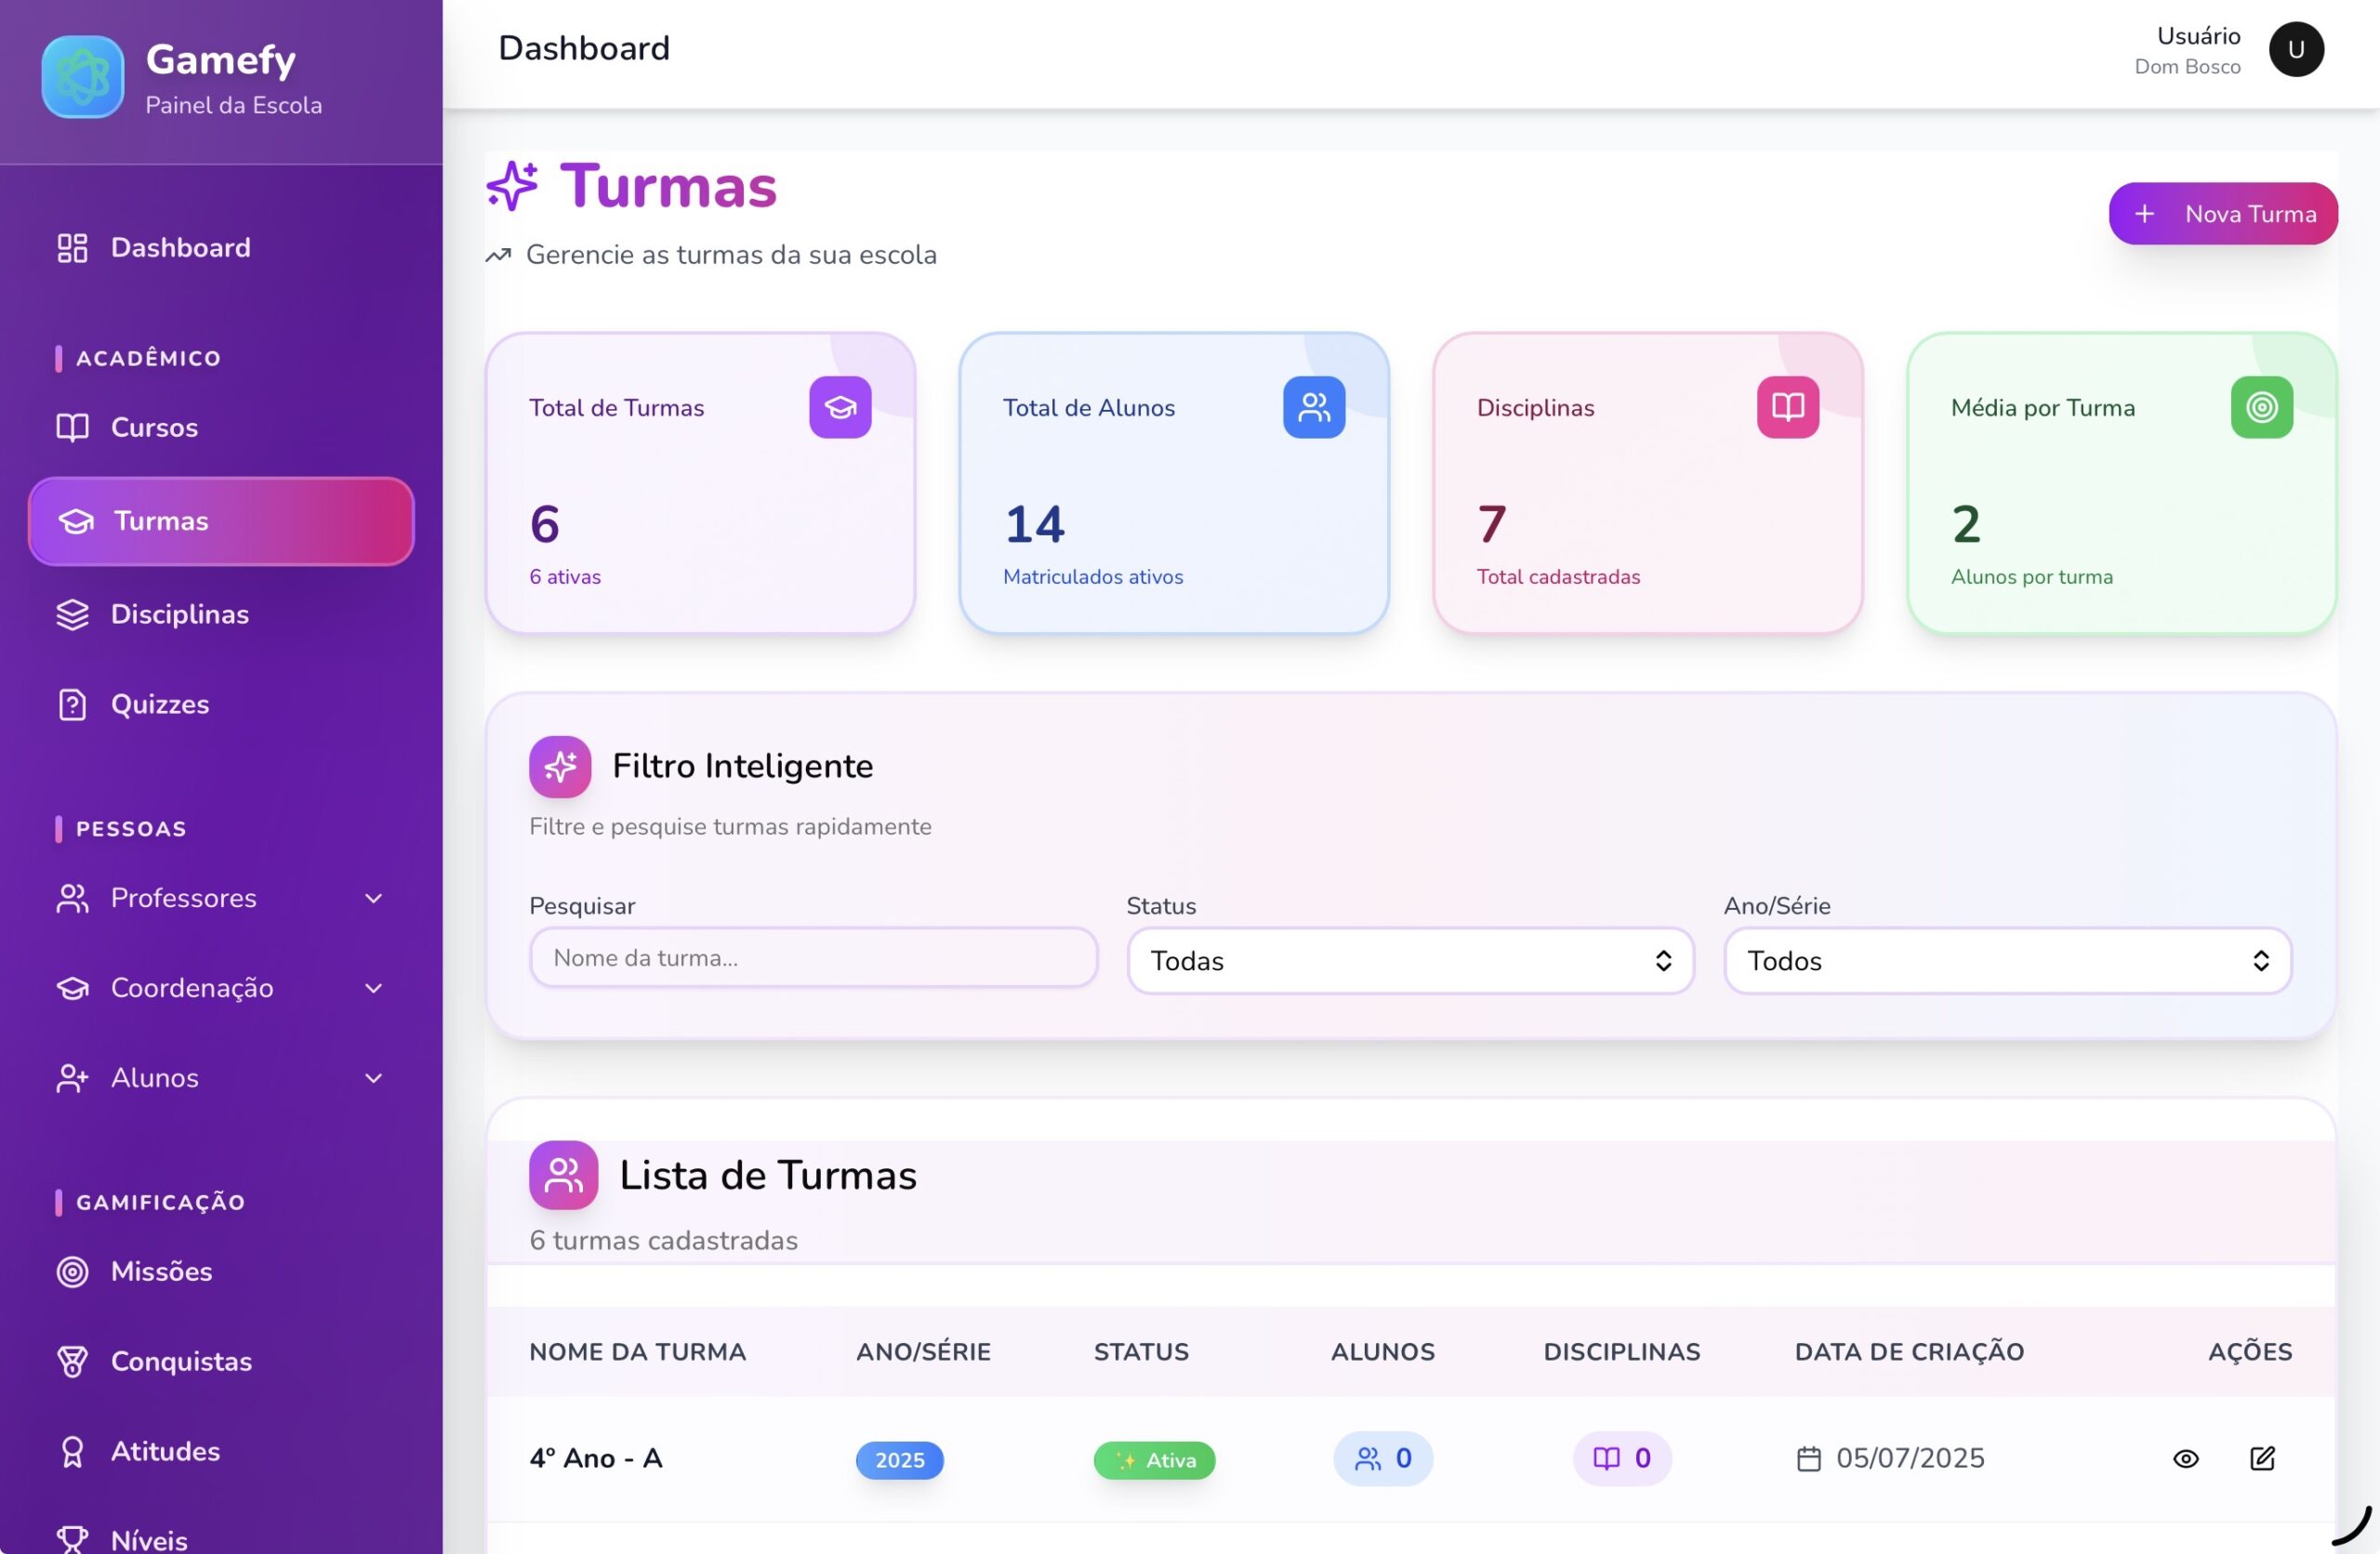Screen dimensions: 2380x1554
Task: Click the Média por Turma target icon
Action: (x=2261, y=407)
